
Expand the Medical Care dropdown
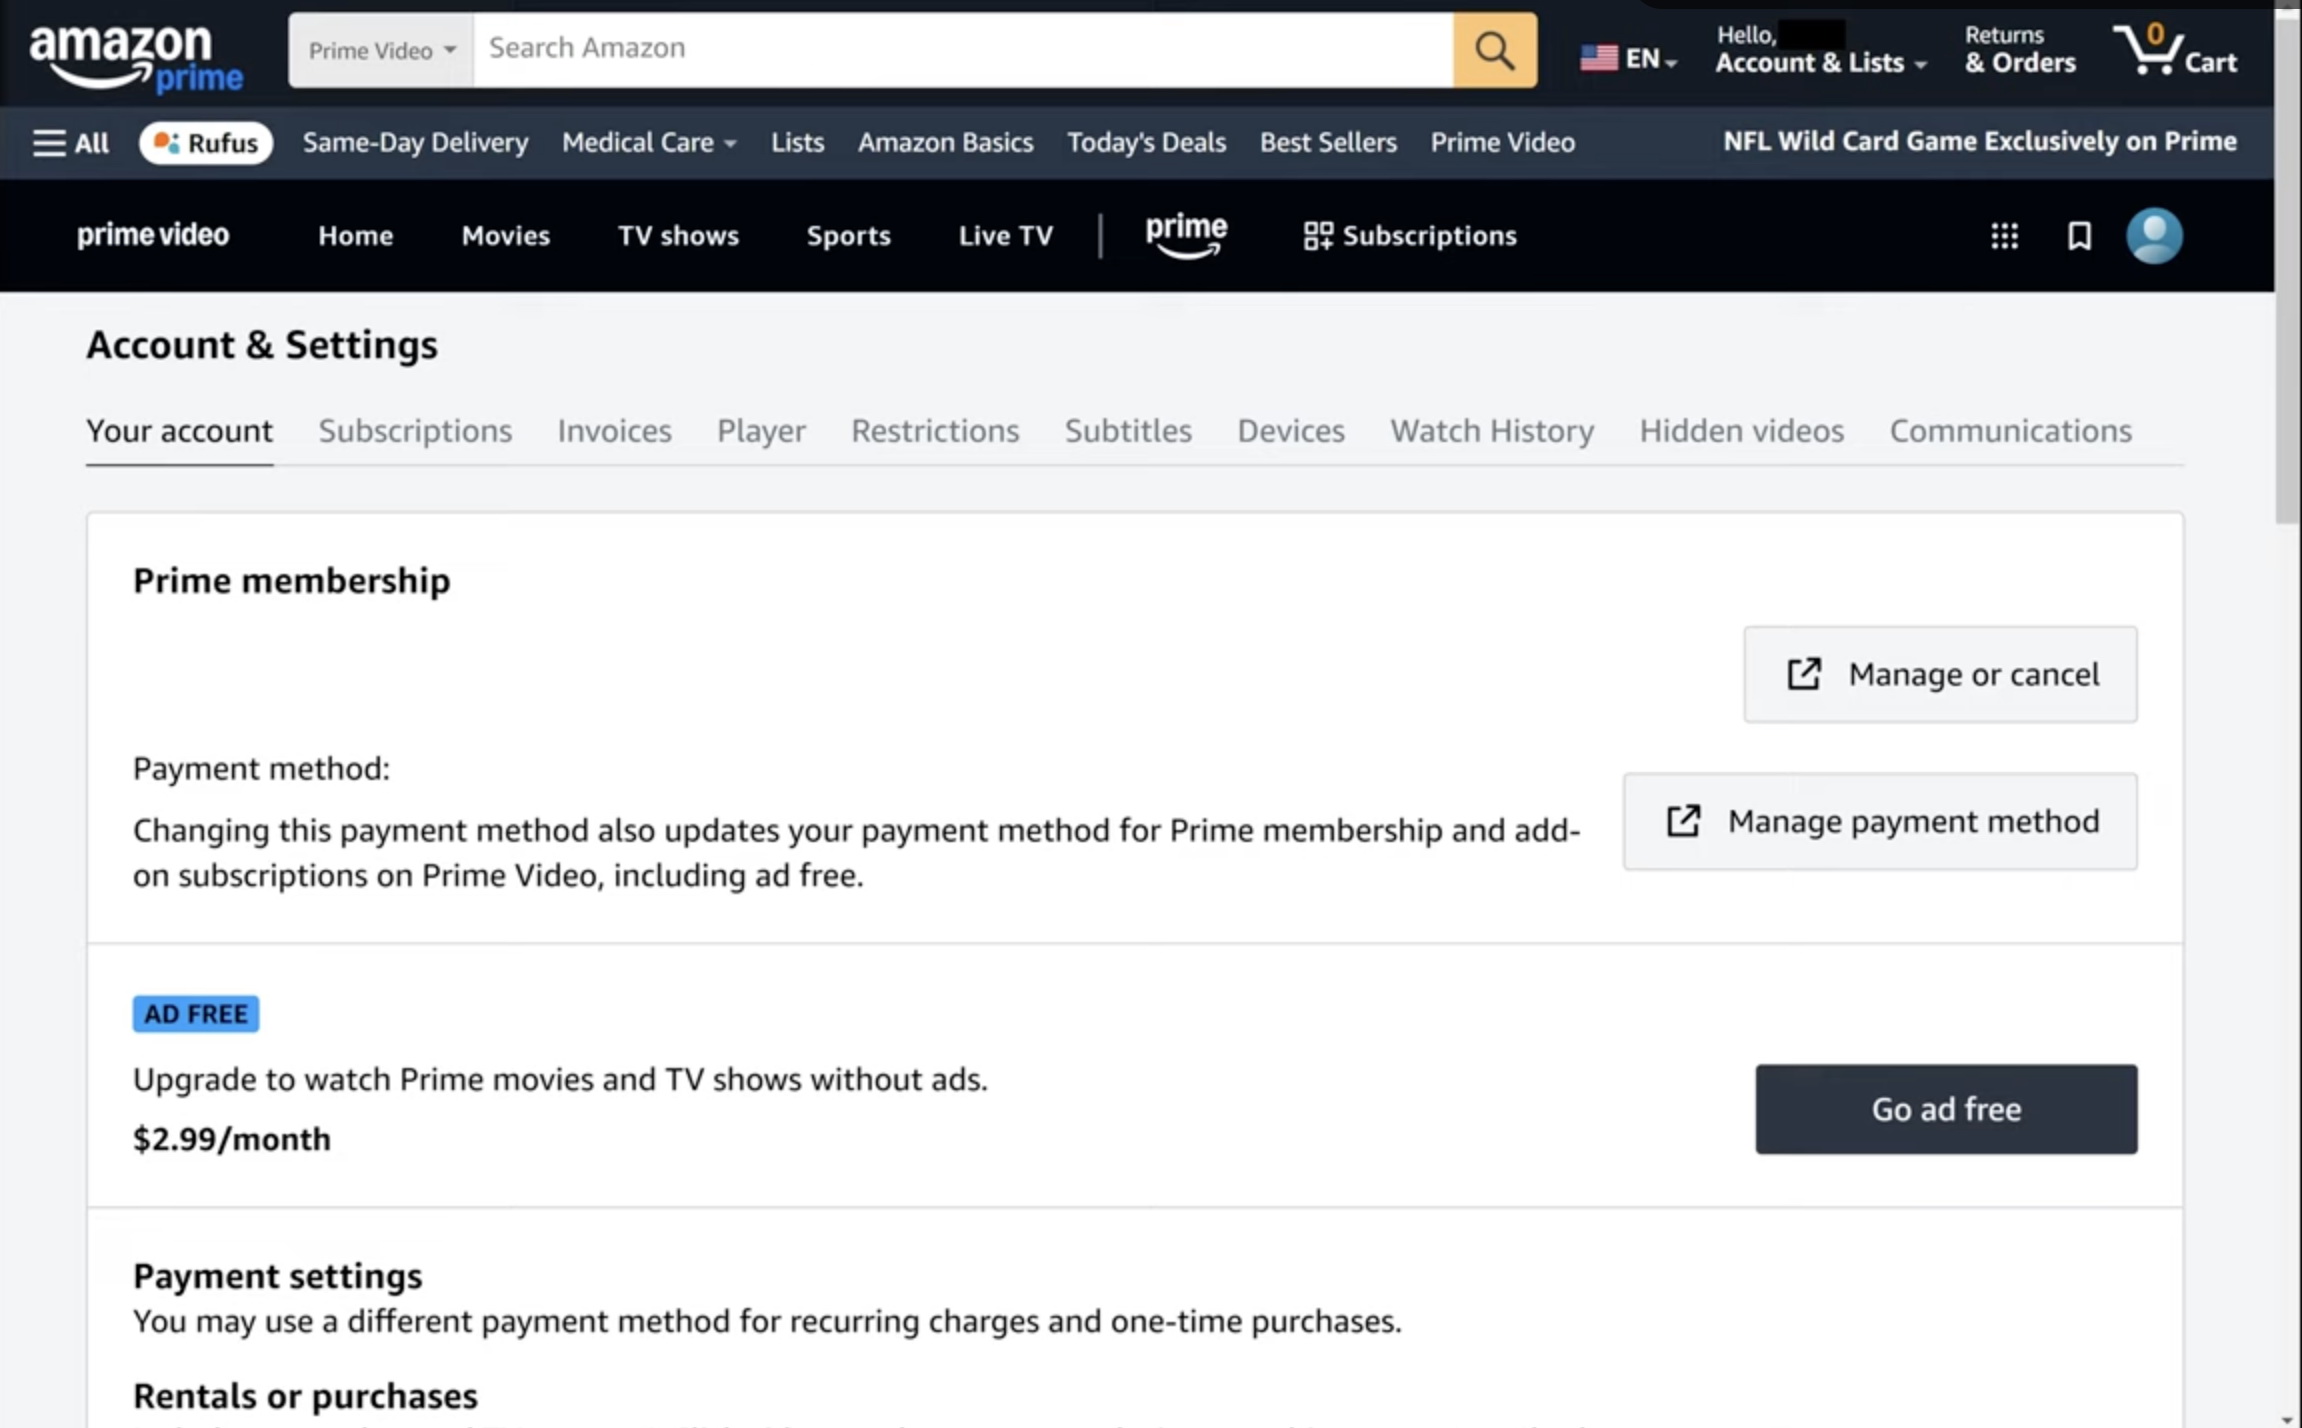point(649,143)
